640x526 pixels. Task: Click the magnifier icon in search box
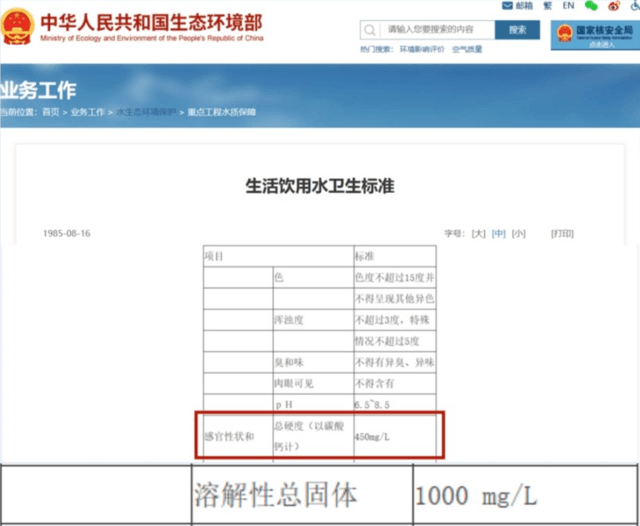[x=370, y=30]
